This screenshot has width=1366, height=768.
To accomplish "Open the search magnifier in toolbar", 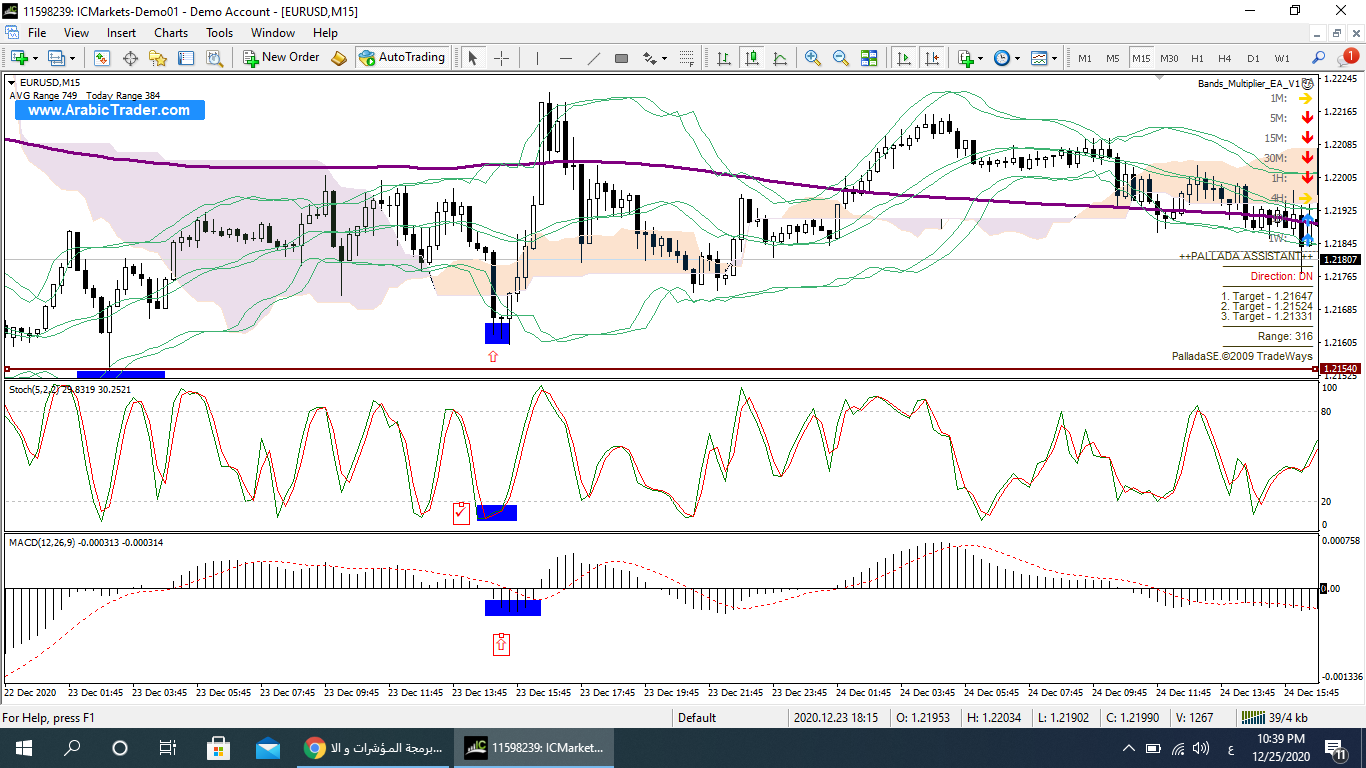I will tap(1319, 58).
